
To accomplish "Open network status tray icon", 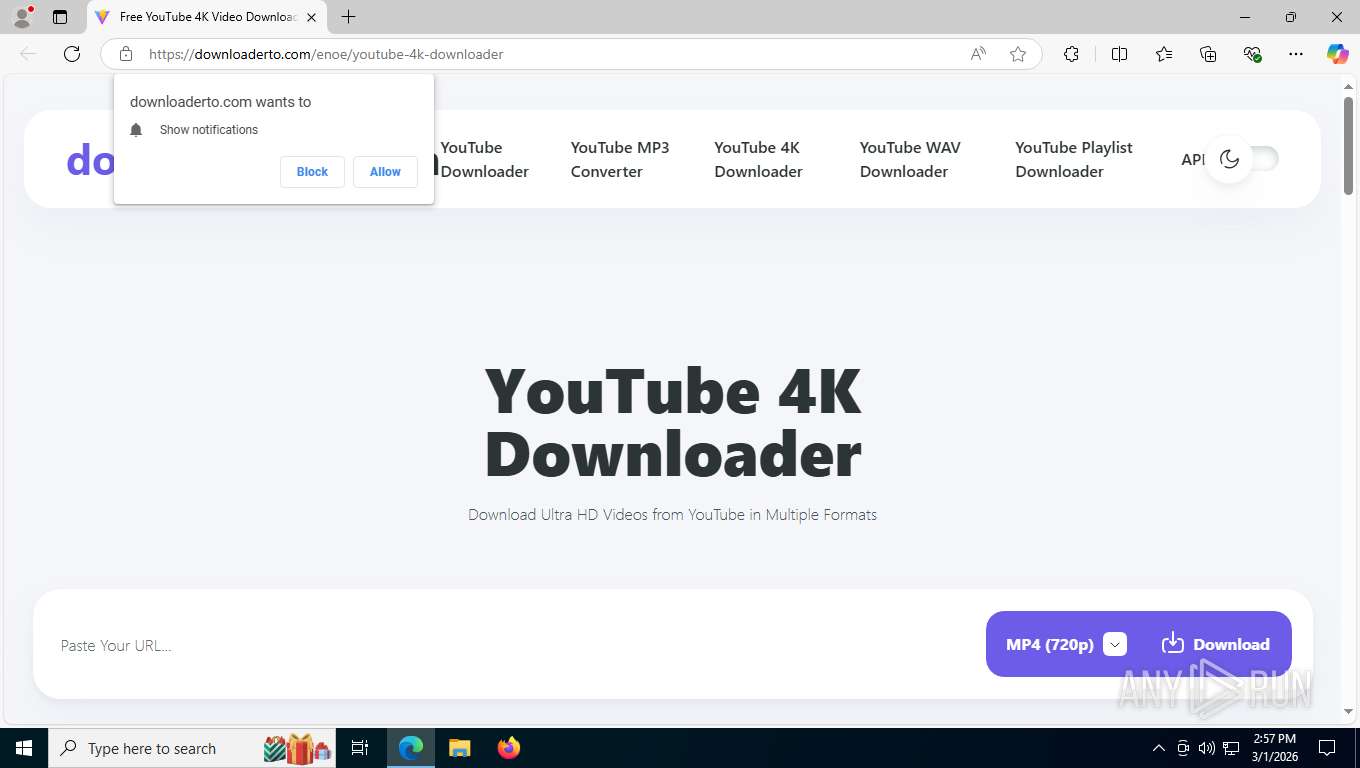I will [1232, 748].
